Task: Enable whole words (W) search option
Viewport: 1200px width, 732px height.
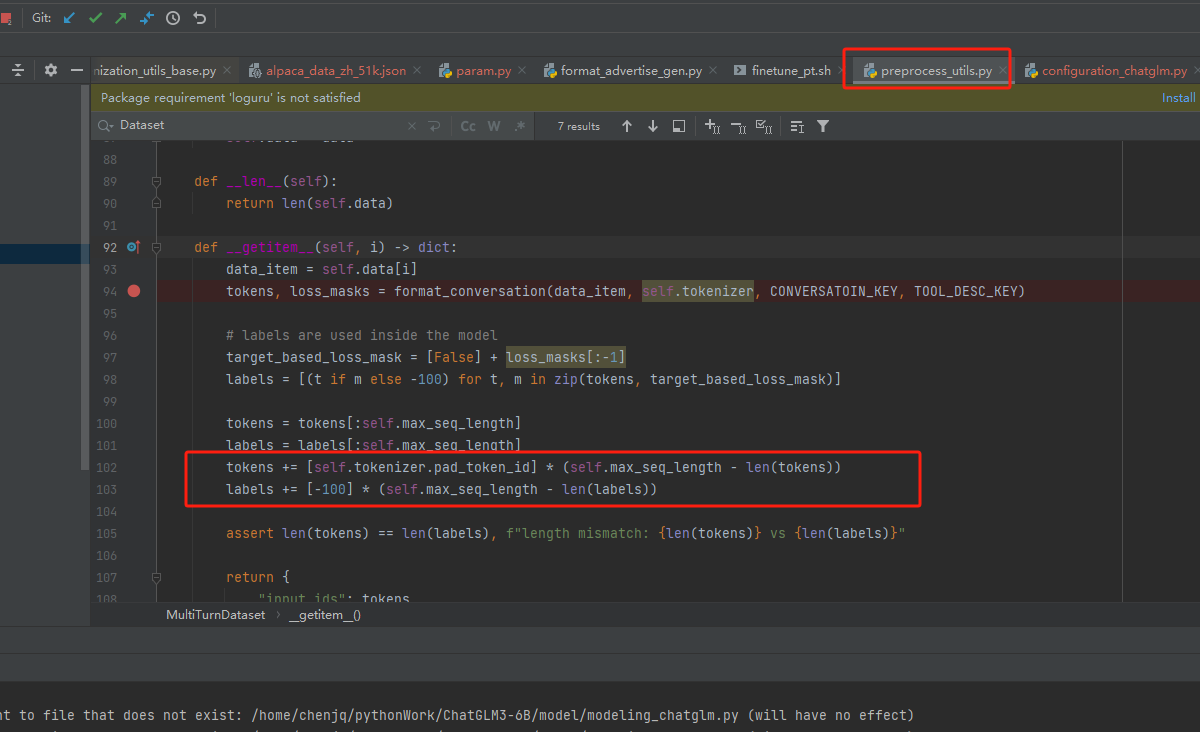Action: coord(490,125)
